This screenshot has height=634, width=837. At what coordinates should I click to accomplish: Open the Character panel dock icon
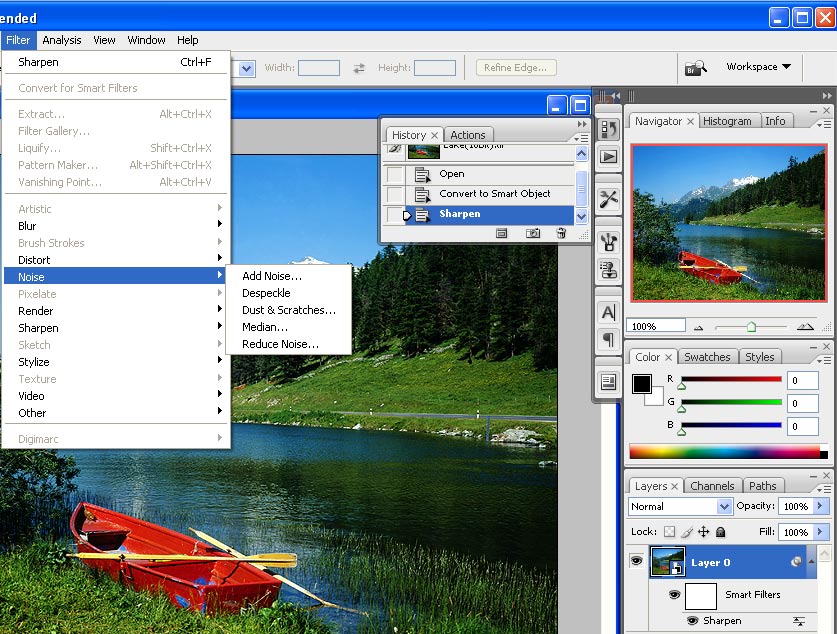[x=608, y=312]
